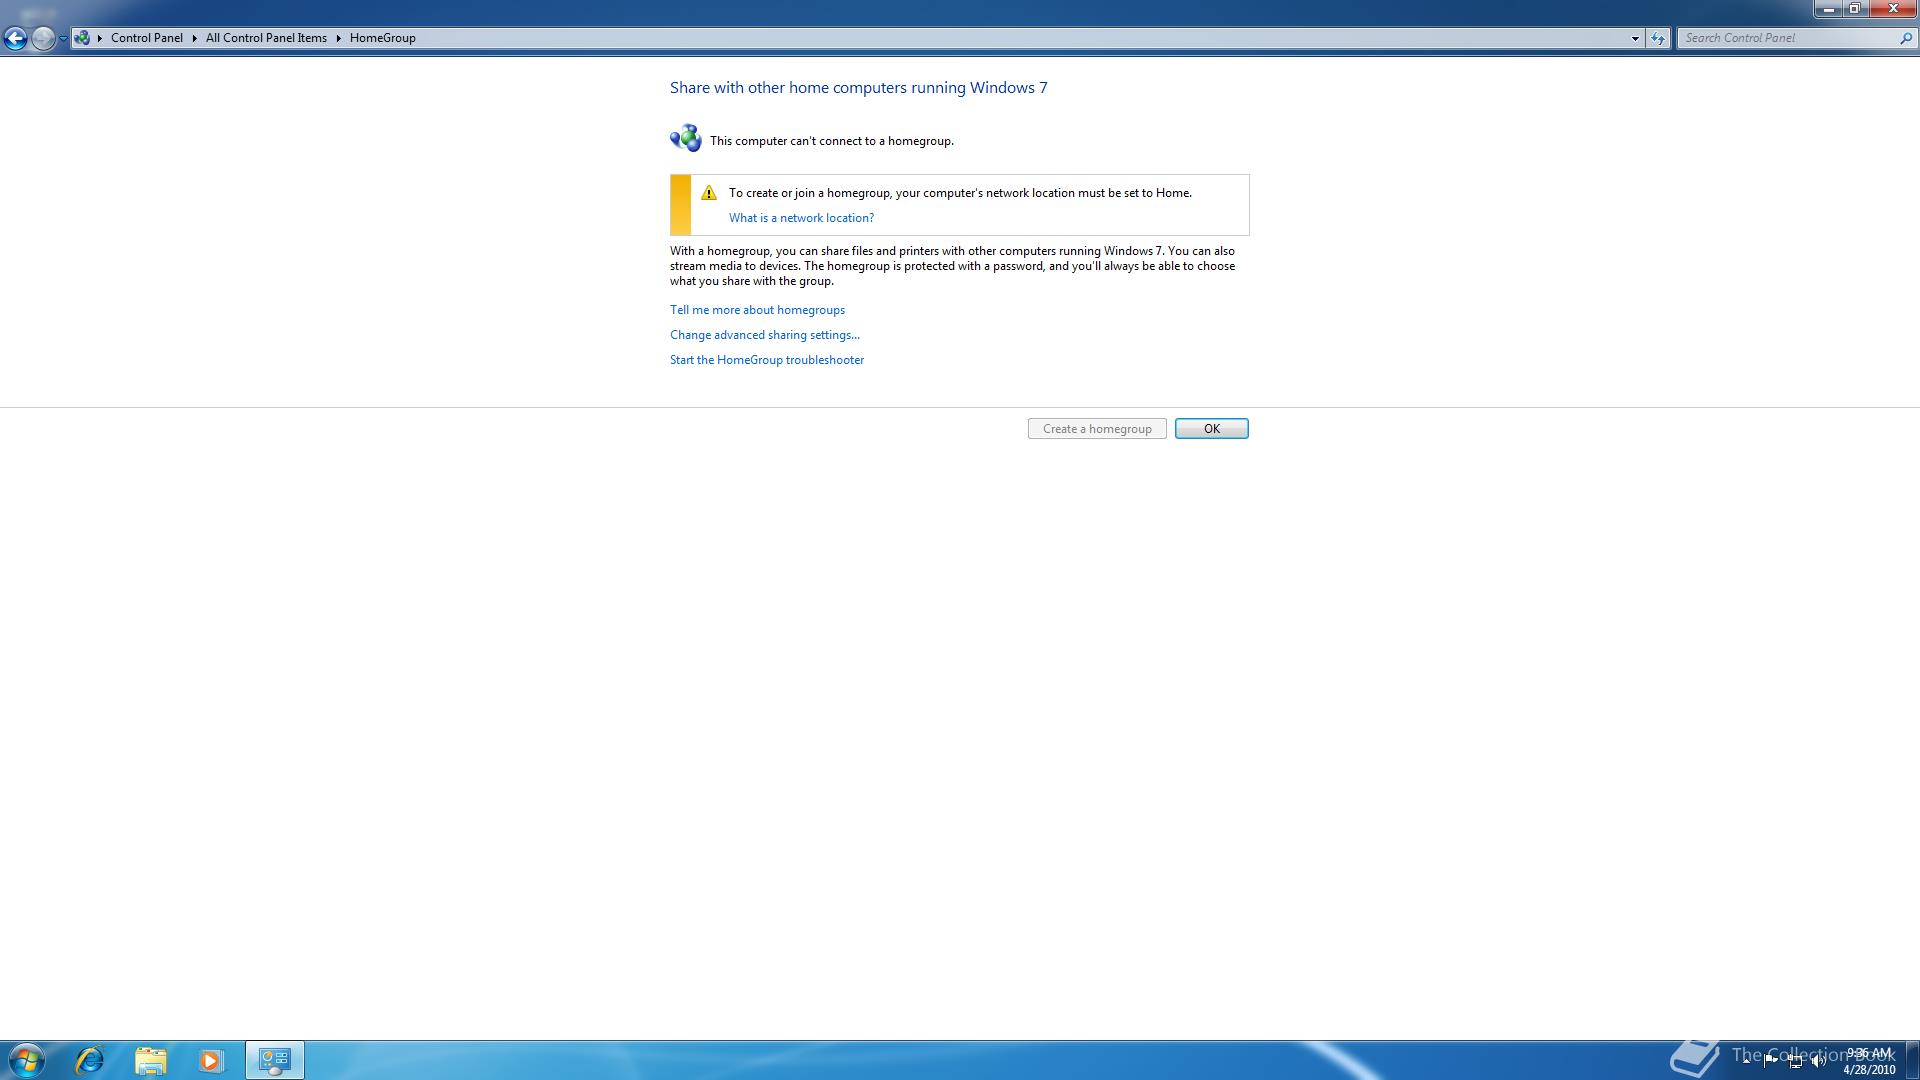Close the HomeGroup window
Screen dimensions: 1920x1080
[1892, 9]
